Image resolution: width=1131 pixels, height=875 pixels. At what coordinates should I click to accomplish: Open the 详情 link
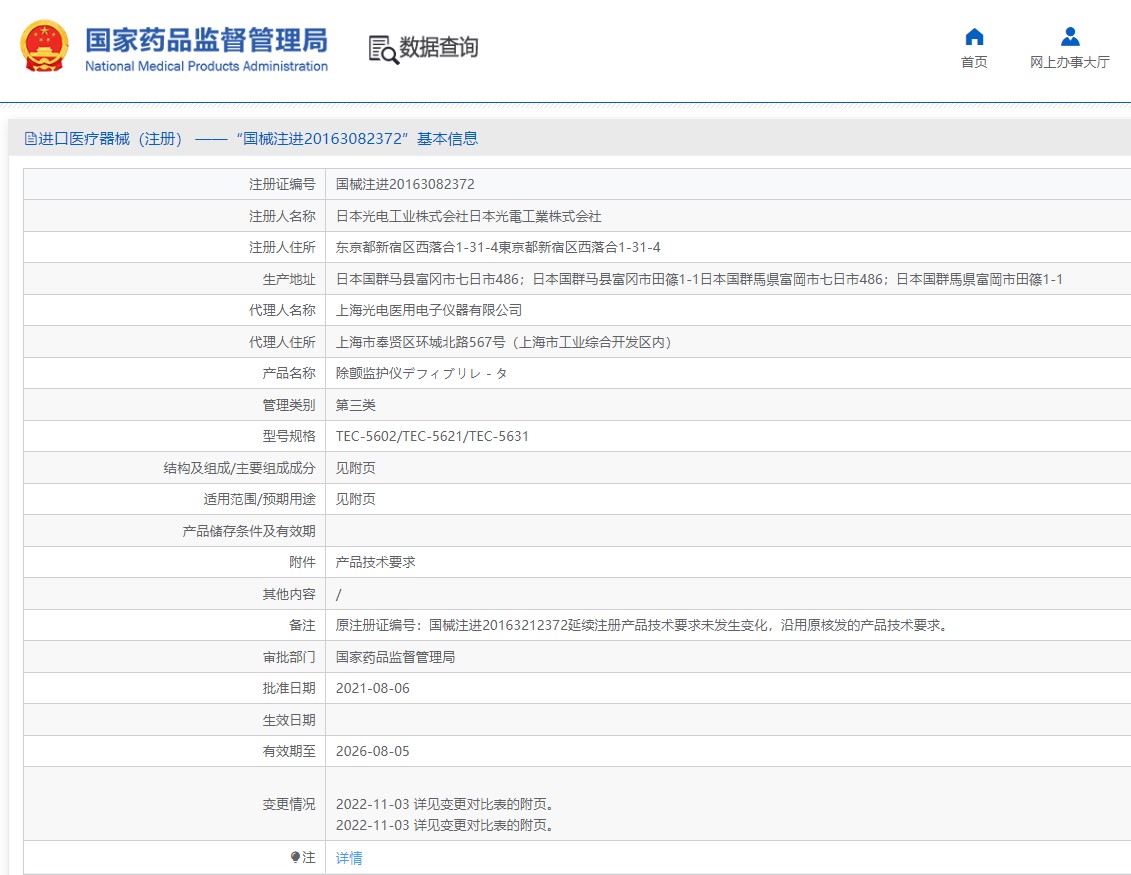349,858
